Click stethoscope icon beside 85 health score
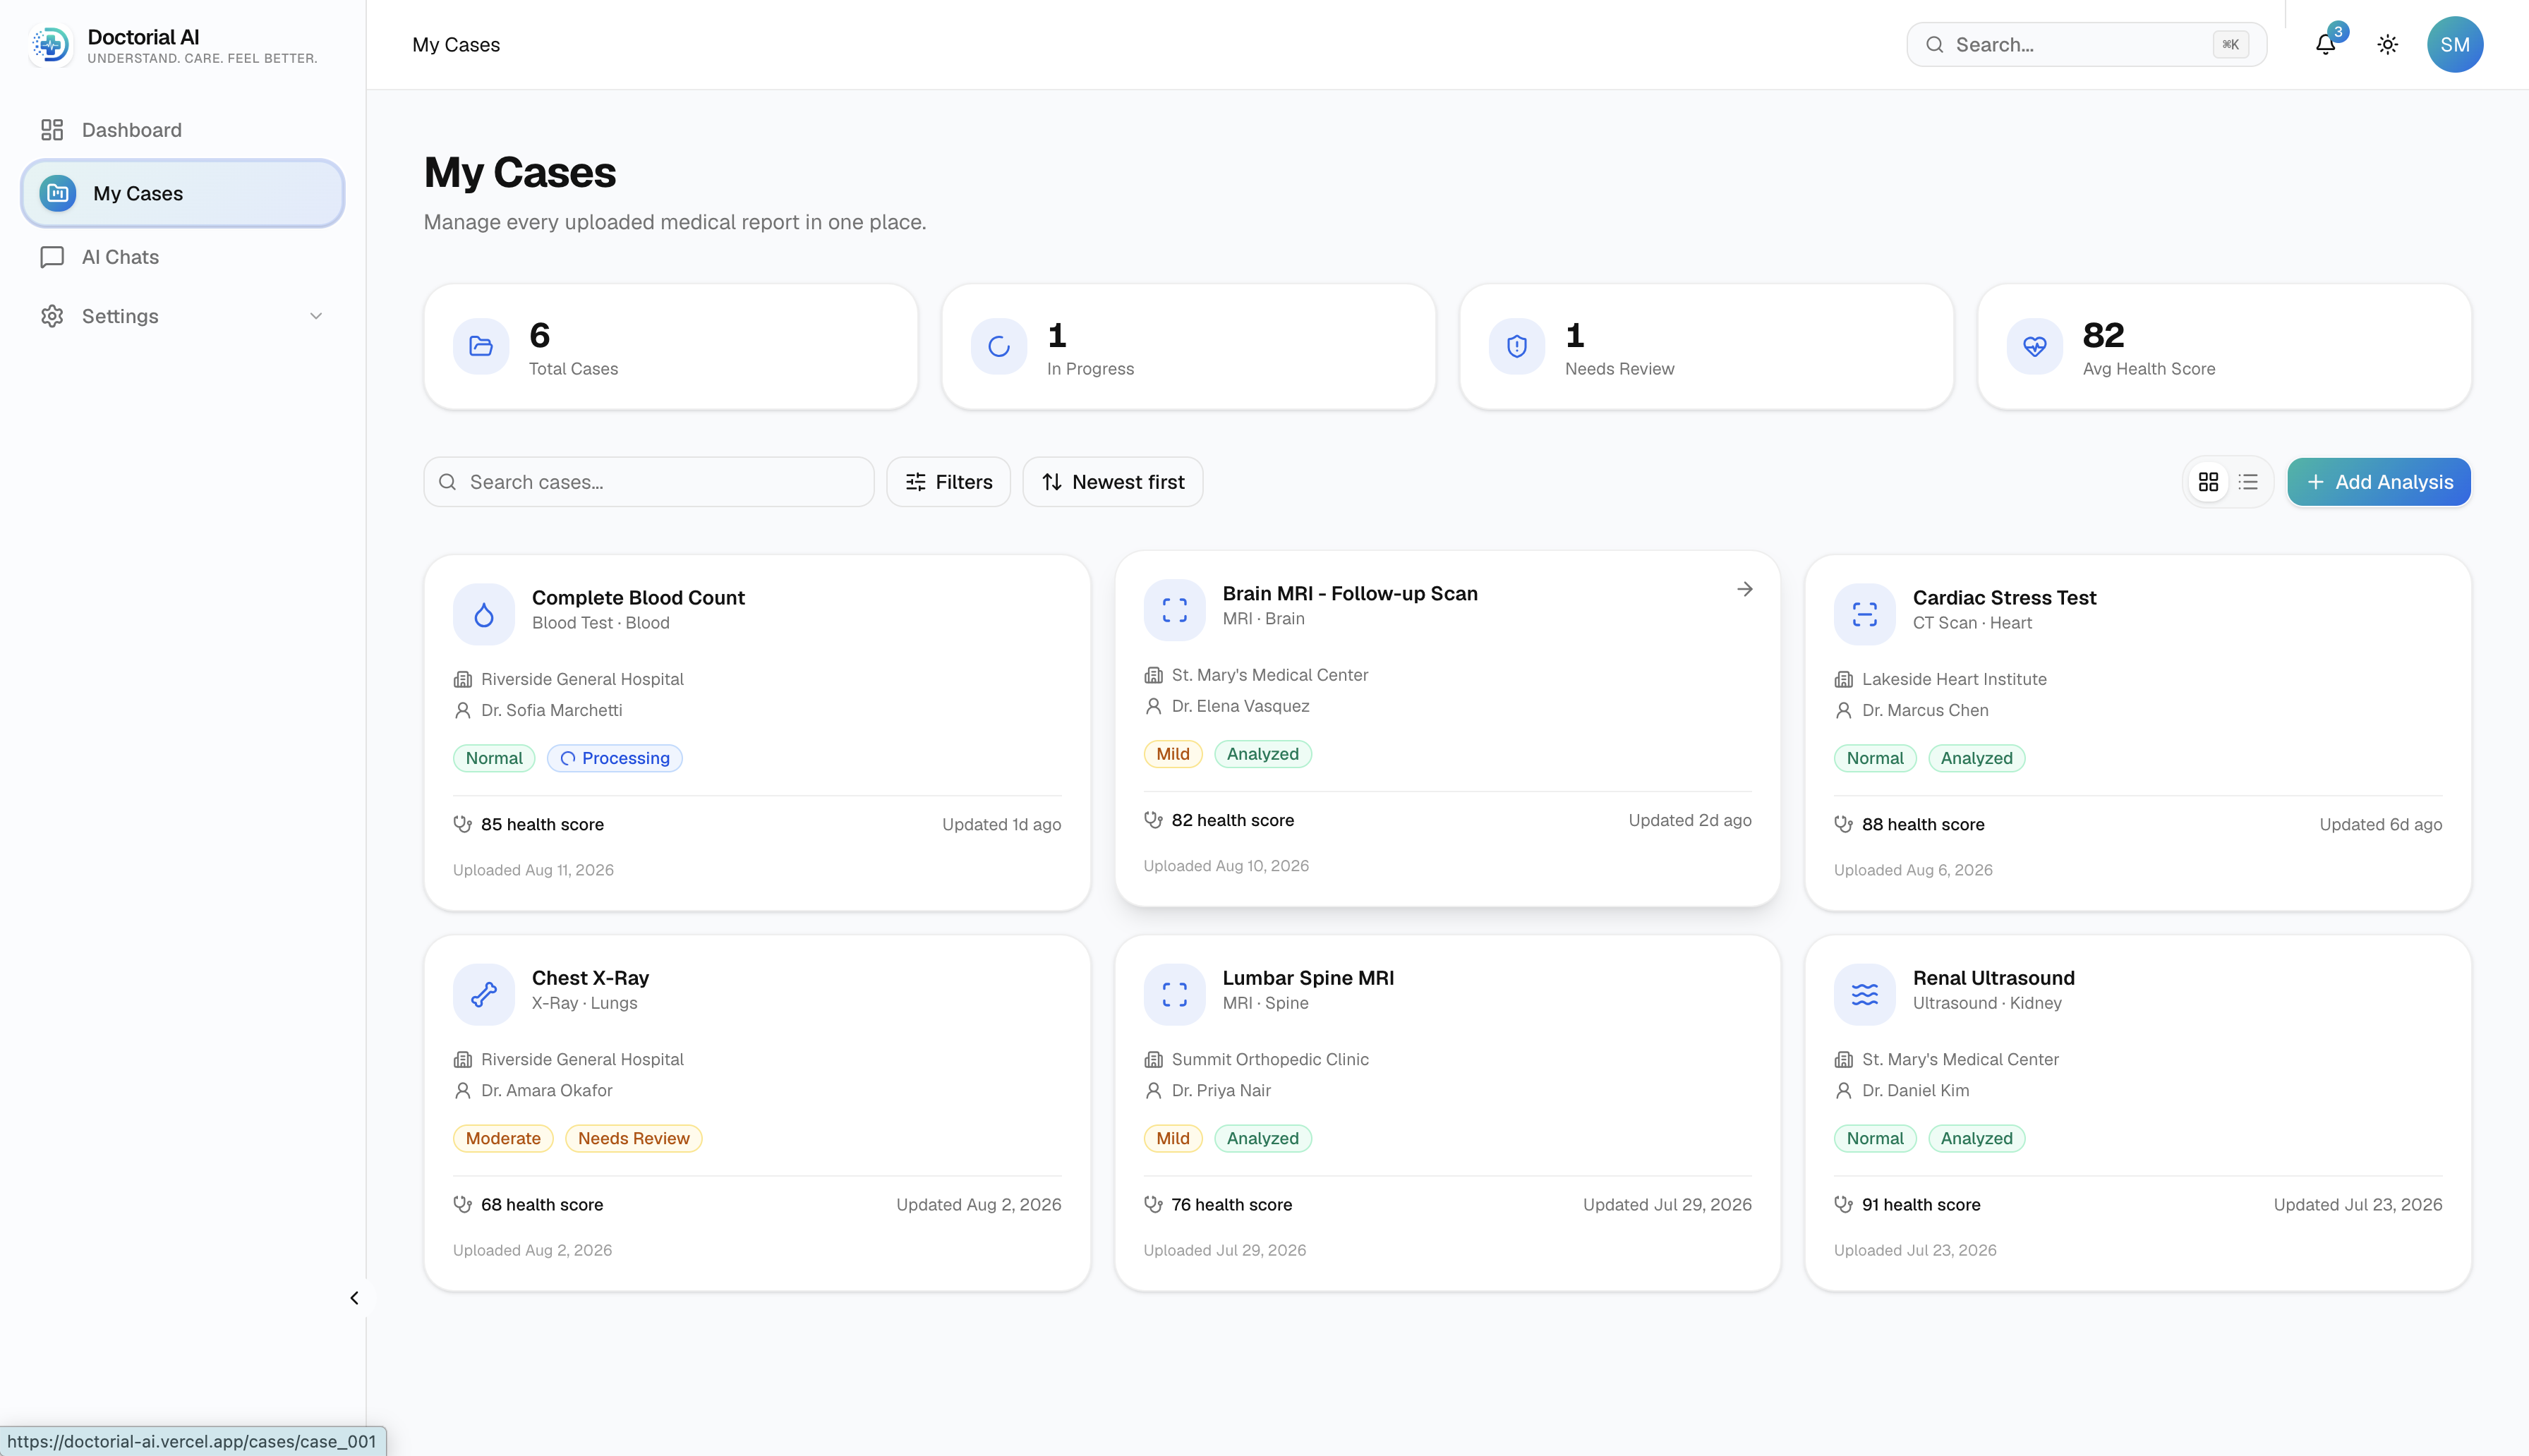2529x1456 pixels. pyautogui.click(x=462, y=824)
